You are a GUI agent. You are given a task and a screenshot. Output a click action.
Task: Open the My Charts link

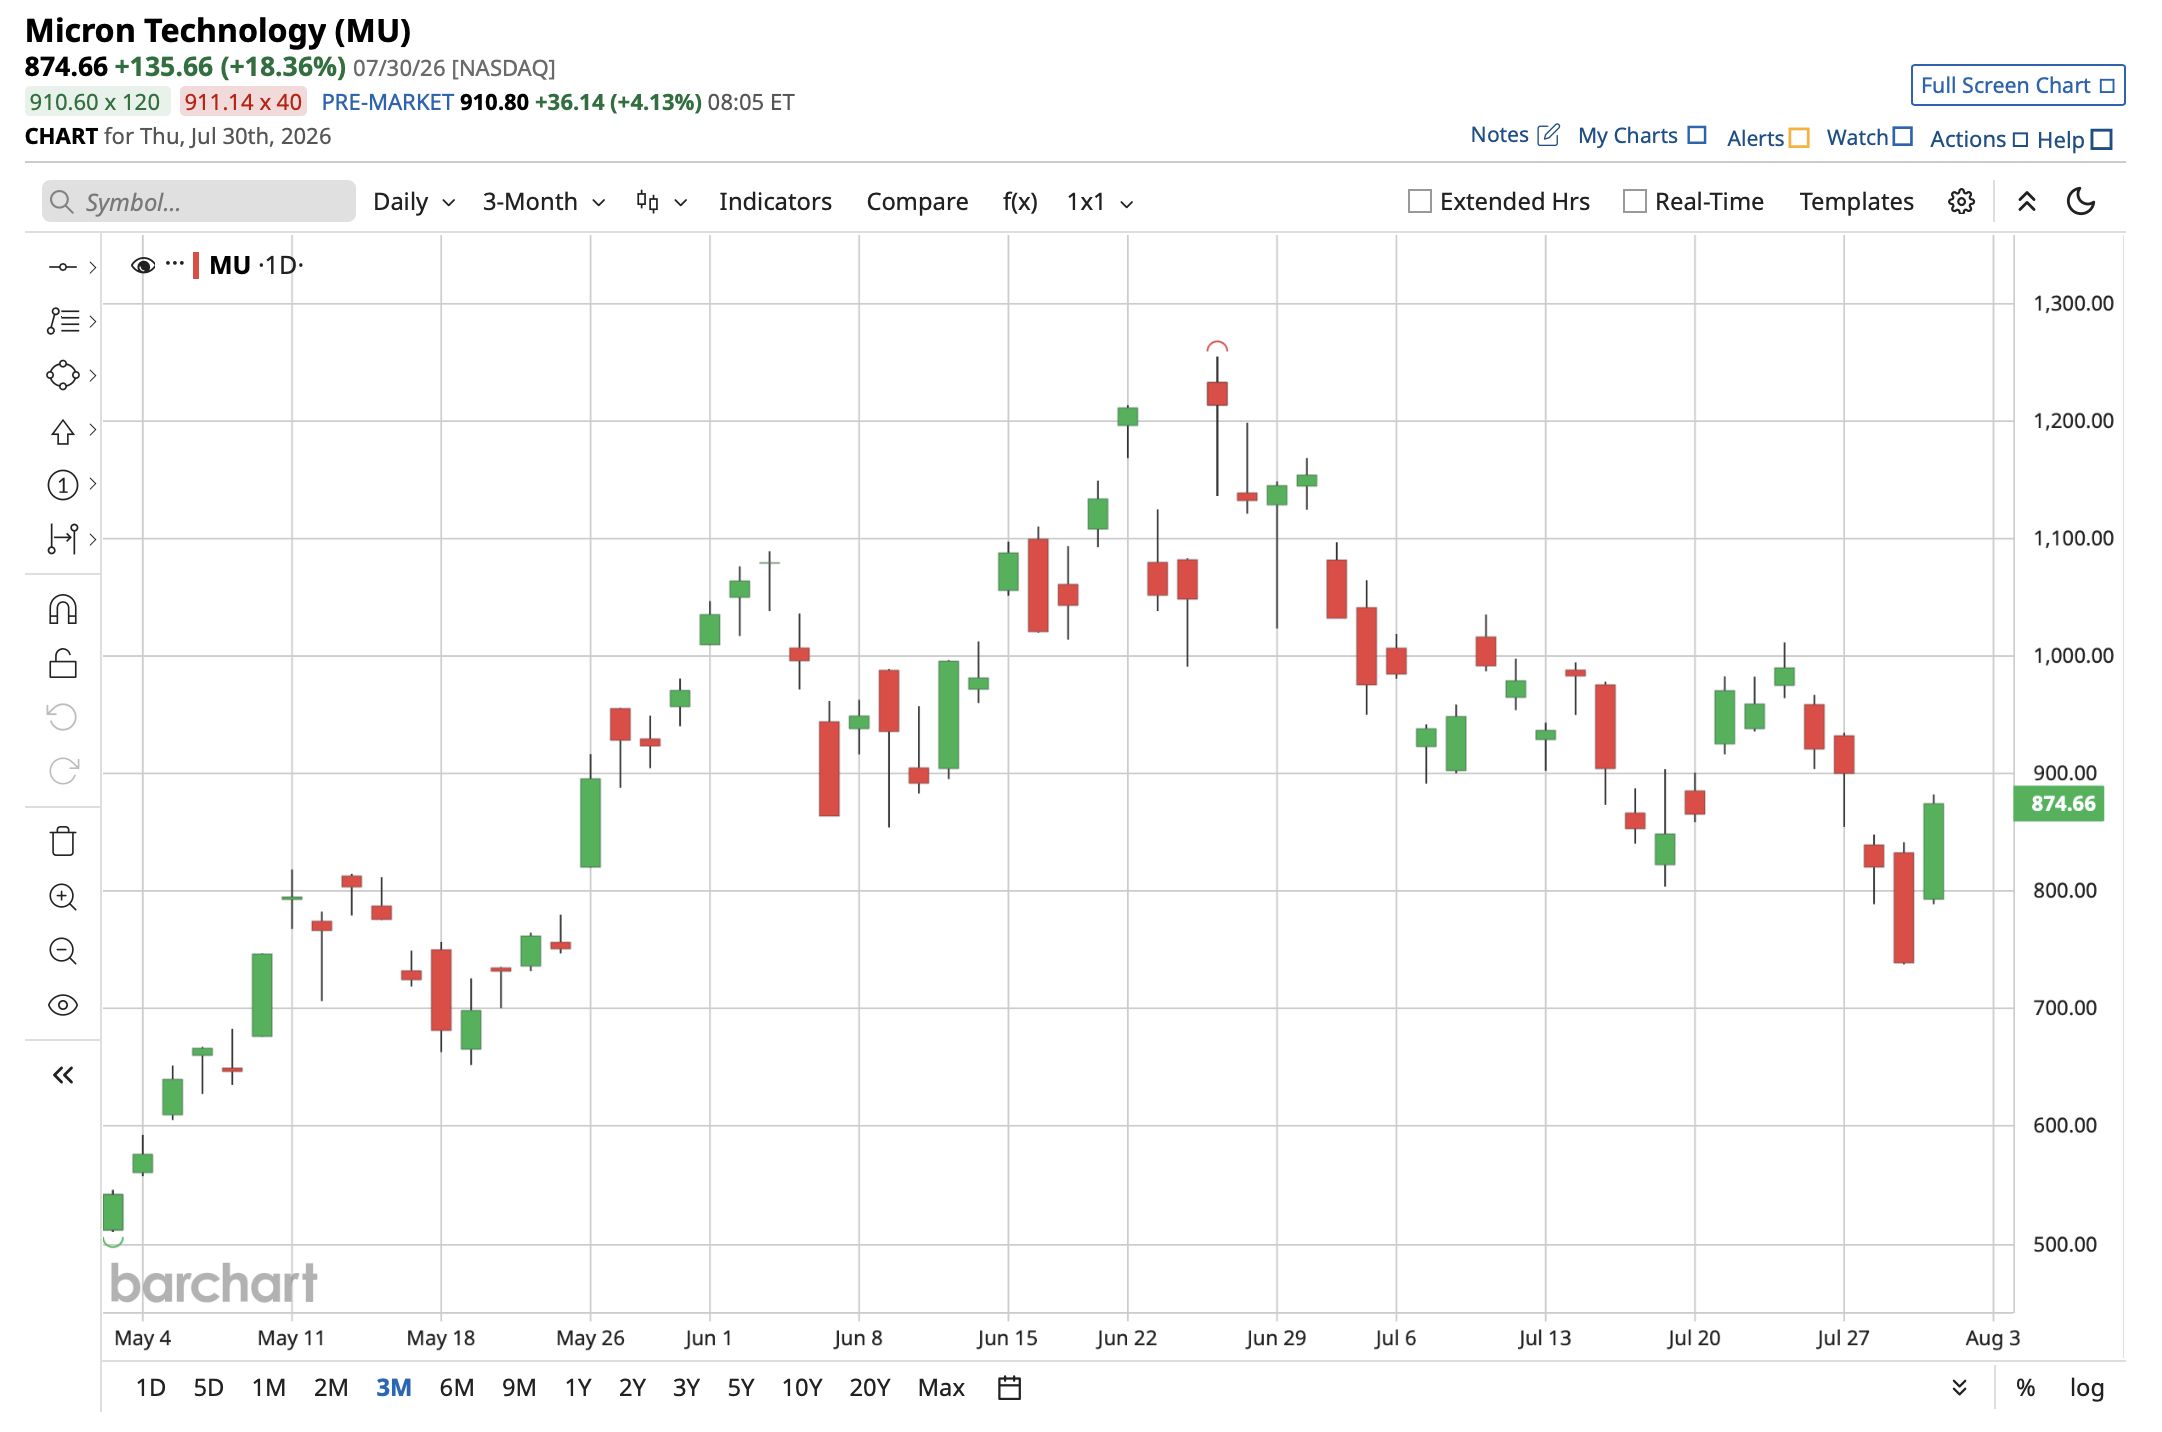coord(1641,135)
